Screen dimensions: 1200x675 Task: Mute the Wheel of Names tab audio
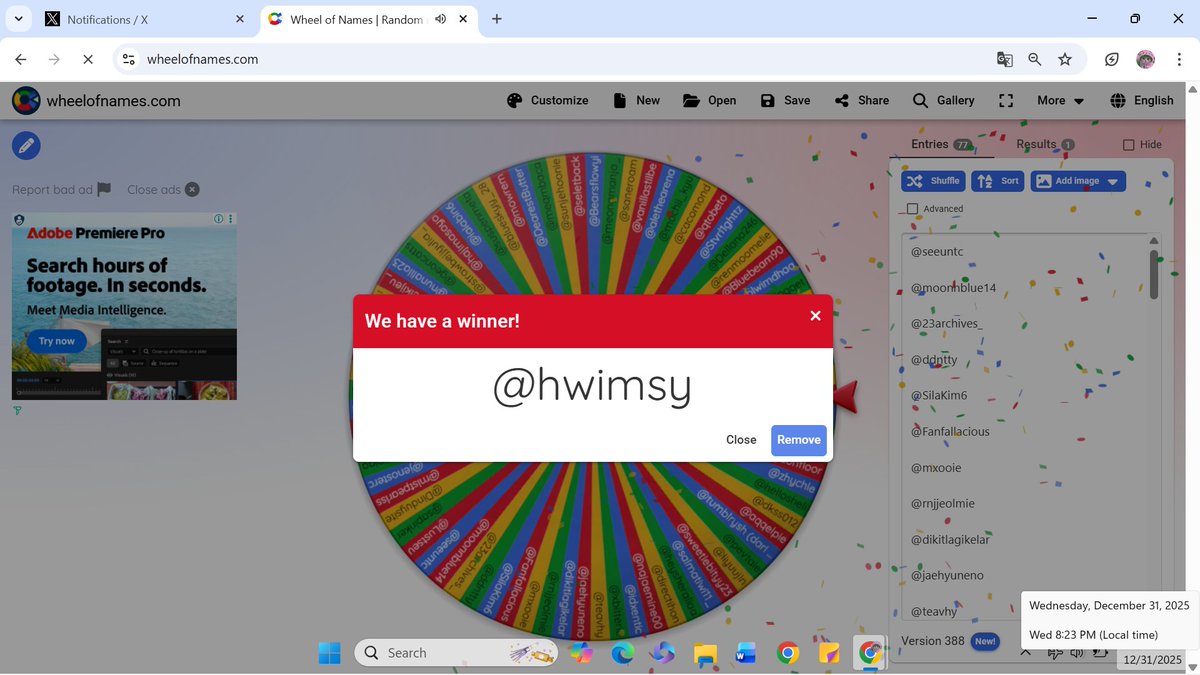(x=441, y=19)
